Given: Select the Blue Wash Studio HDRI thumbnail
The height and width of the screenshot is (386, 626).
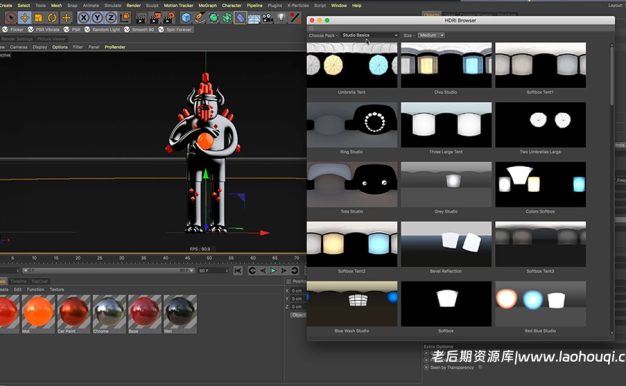Looking at the screenshot, I should coord(352,304).
